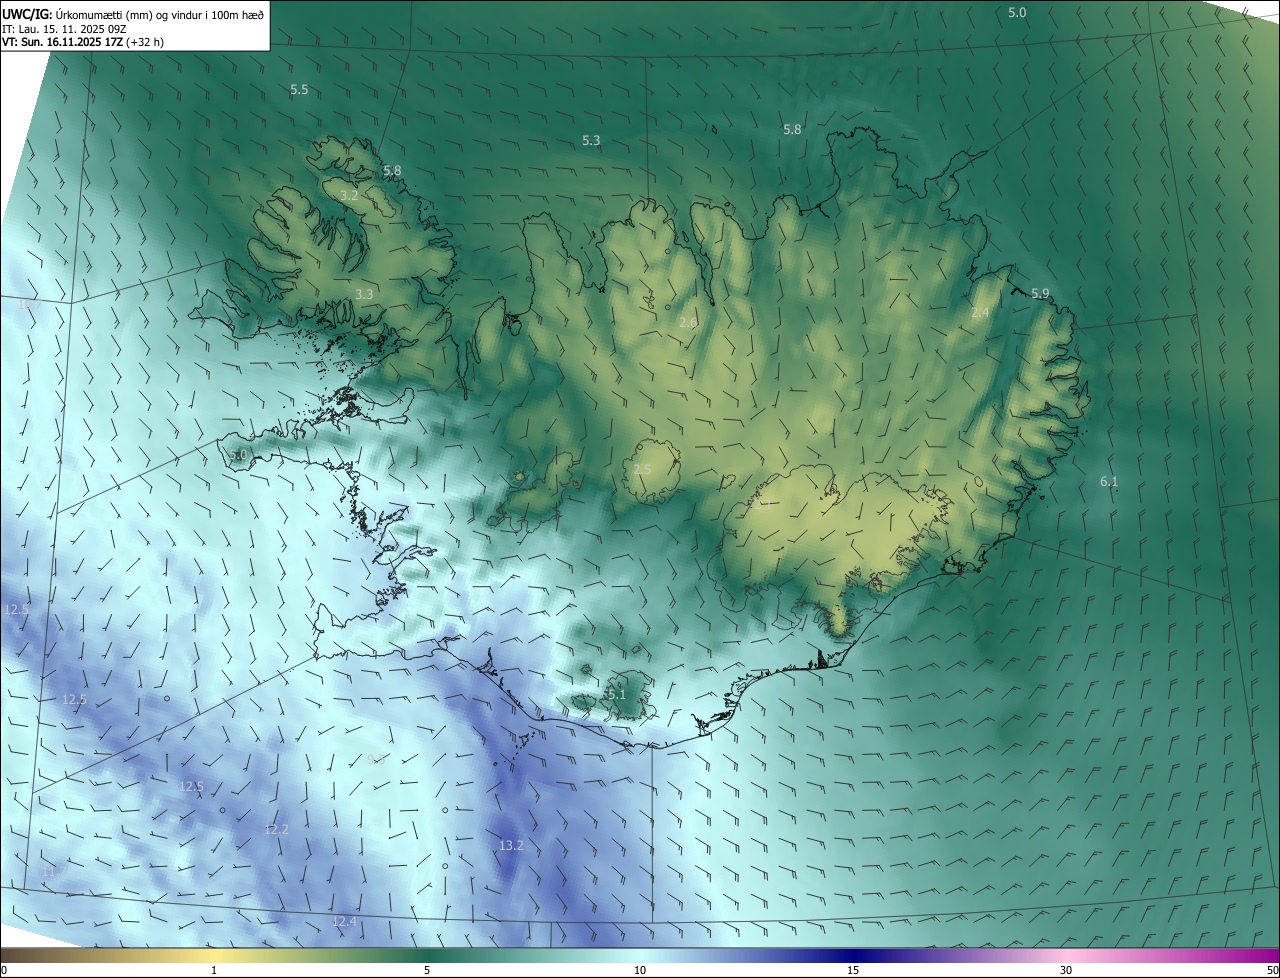Click the 13.2 precipitation value label
The image size is (1280, 978).
coord(510,846)
